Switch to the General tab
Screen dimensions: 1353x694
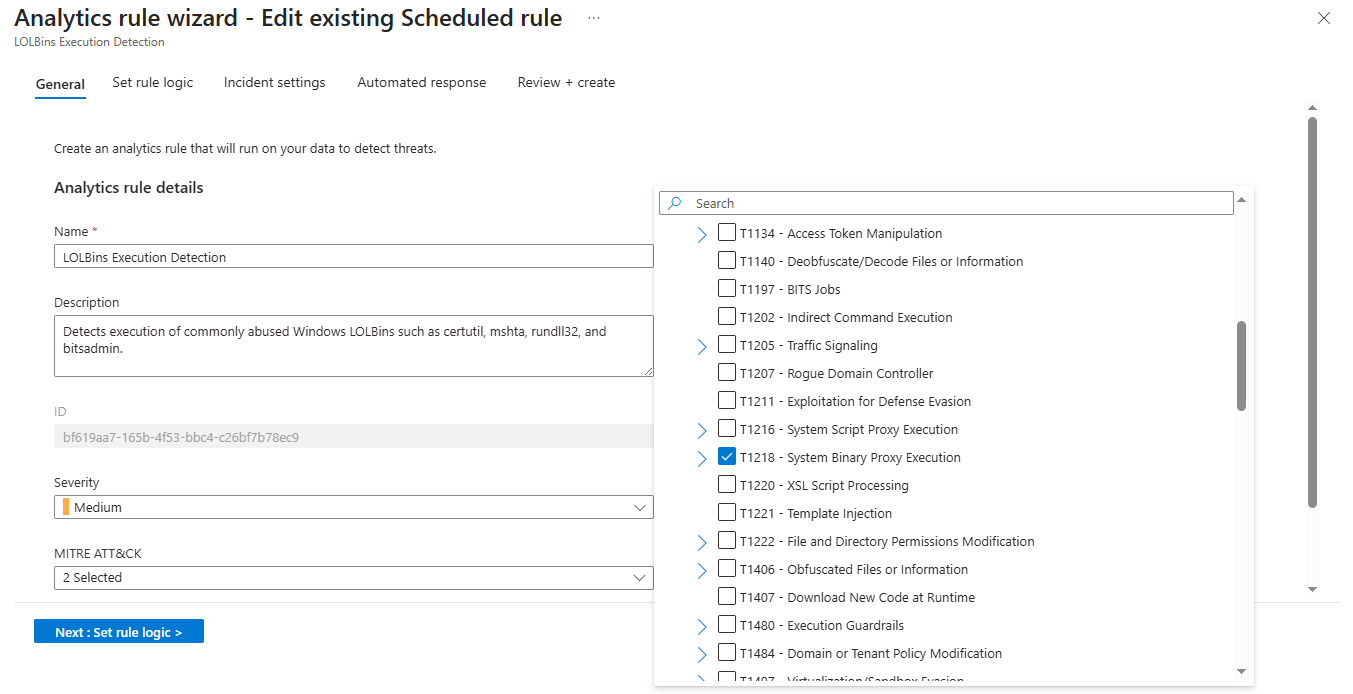60,84
